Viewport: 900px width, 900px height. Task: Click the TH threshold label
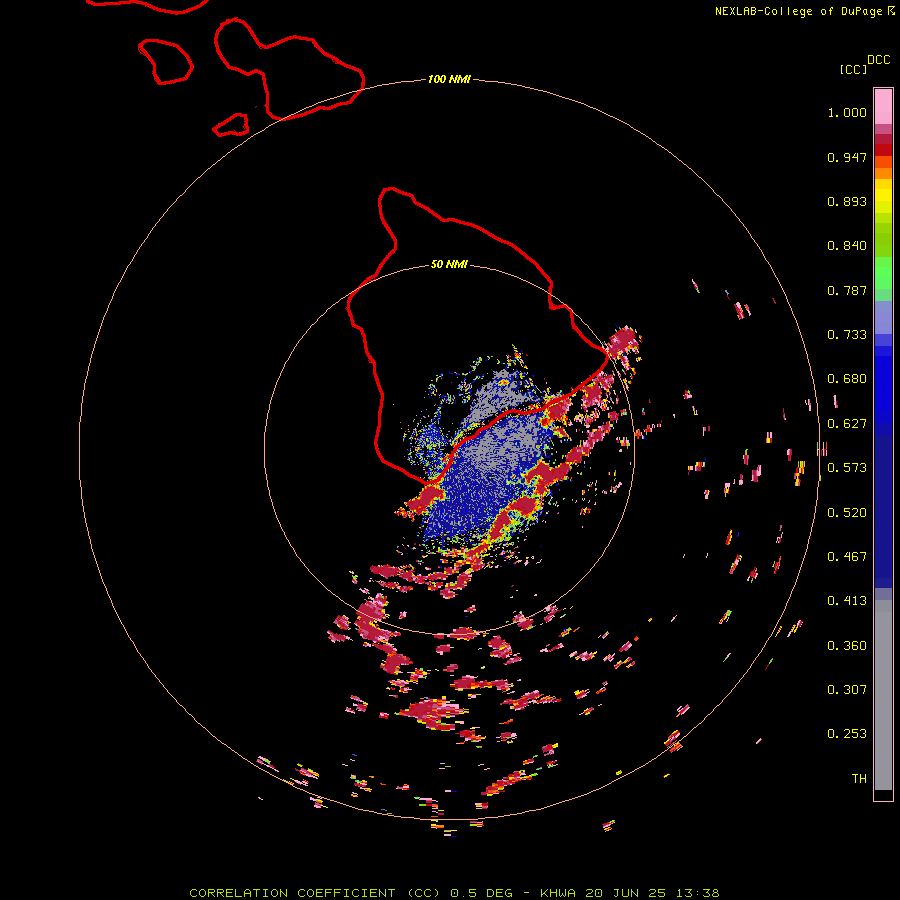point(859,779)
